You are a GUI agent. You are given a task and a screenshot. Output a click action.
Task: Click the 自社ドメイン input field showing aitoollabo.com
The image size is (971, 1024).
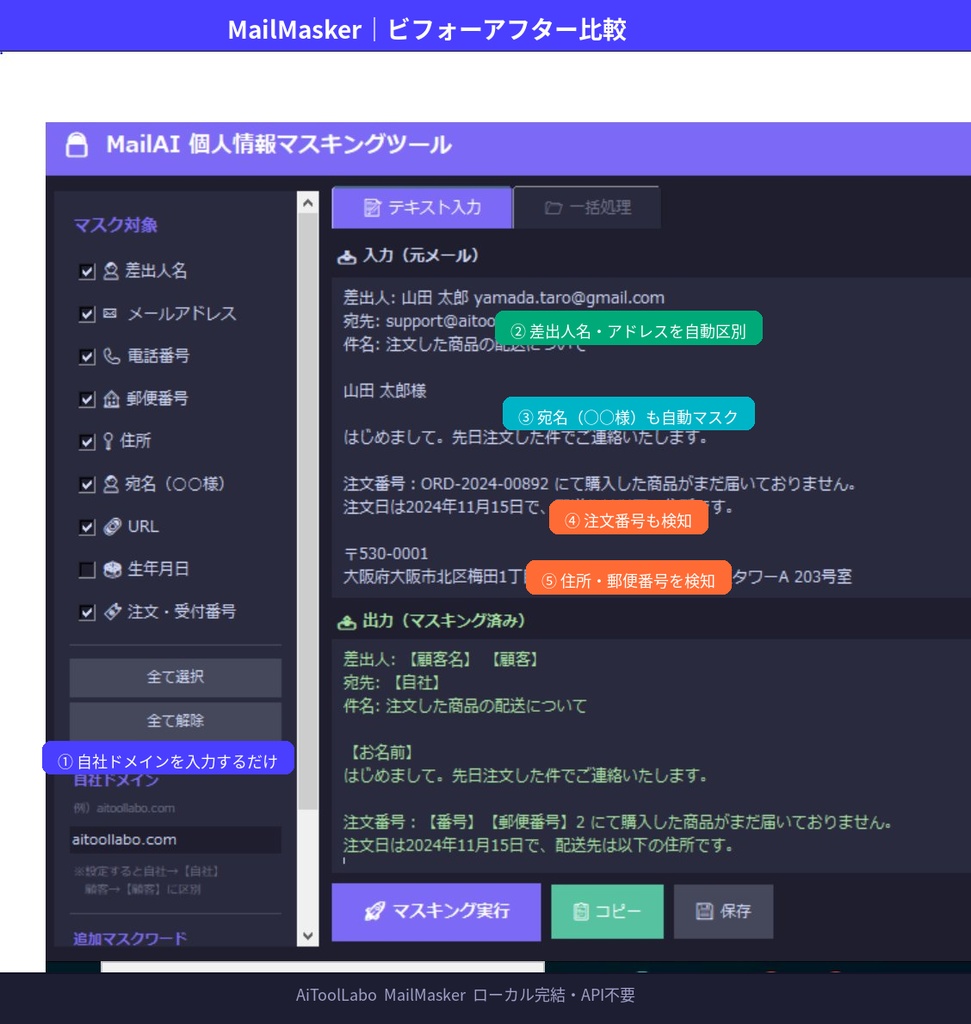click(176, 840)
